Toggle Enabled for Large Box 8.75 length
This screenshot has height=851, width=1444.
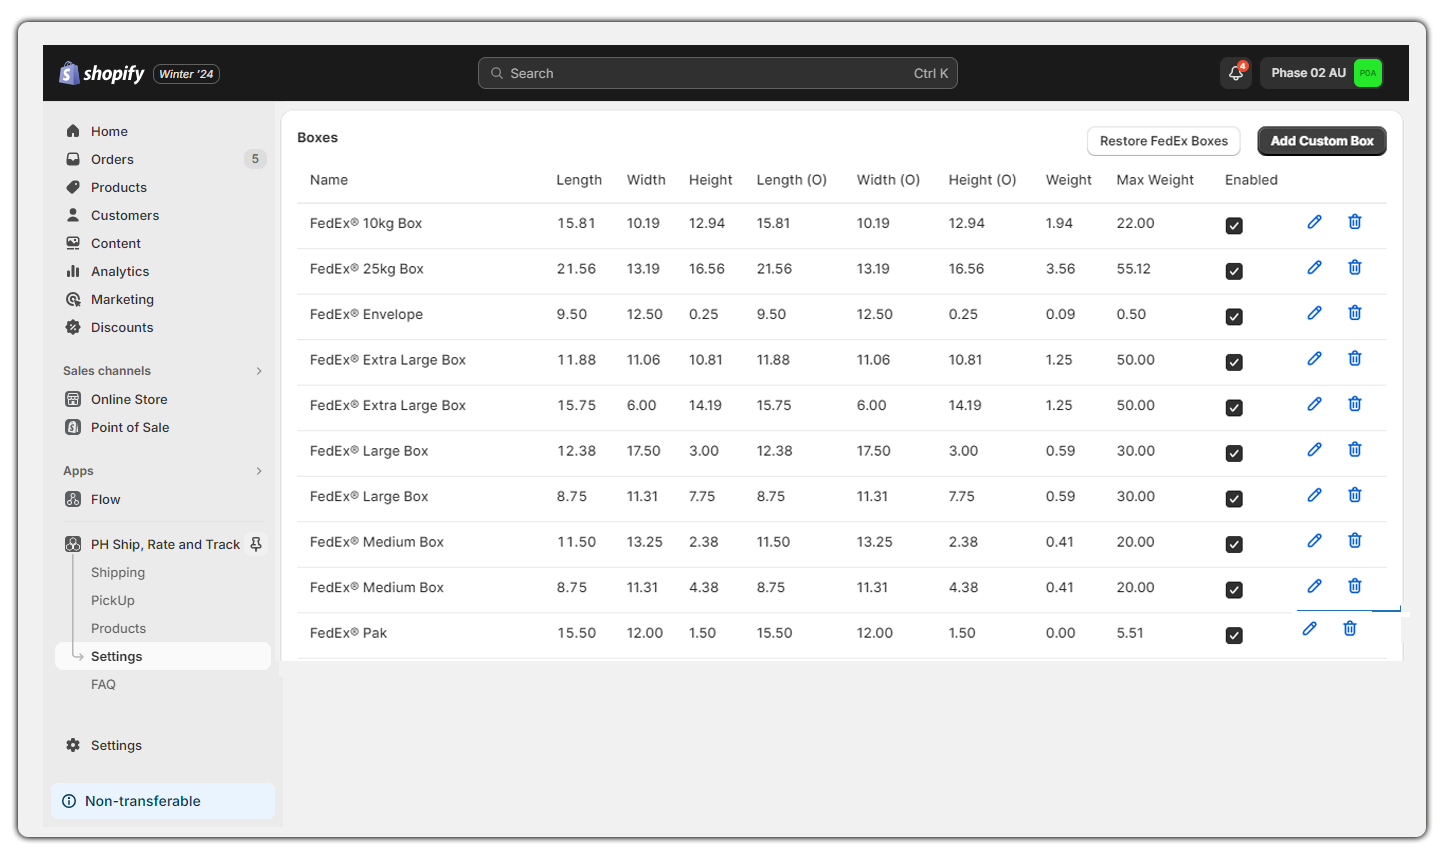click(x=1234, y=499)
